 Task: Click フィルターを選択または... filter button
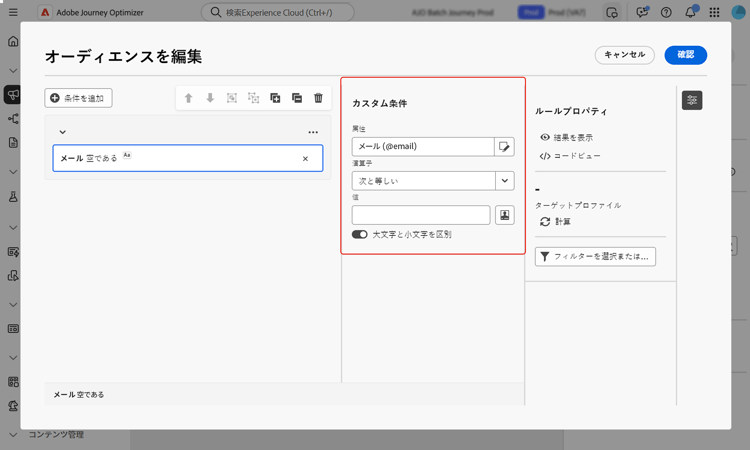pos(595,257)
